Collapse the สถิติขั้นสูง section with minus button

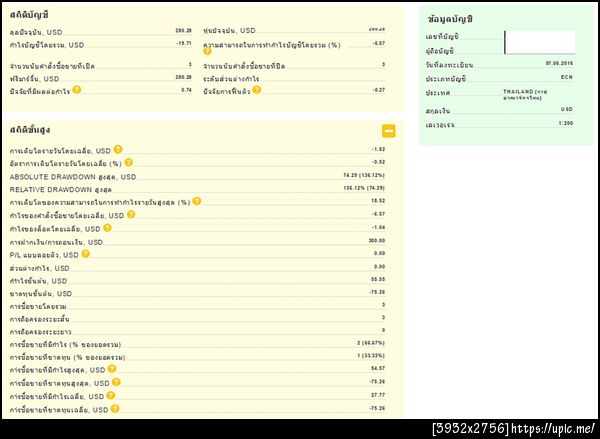(x=389, y=131)
